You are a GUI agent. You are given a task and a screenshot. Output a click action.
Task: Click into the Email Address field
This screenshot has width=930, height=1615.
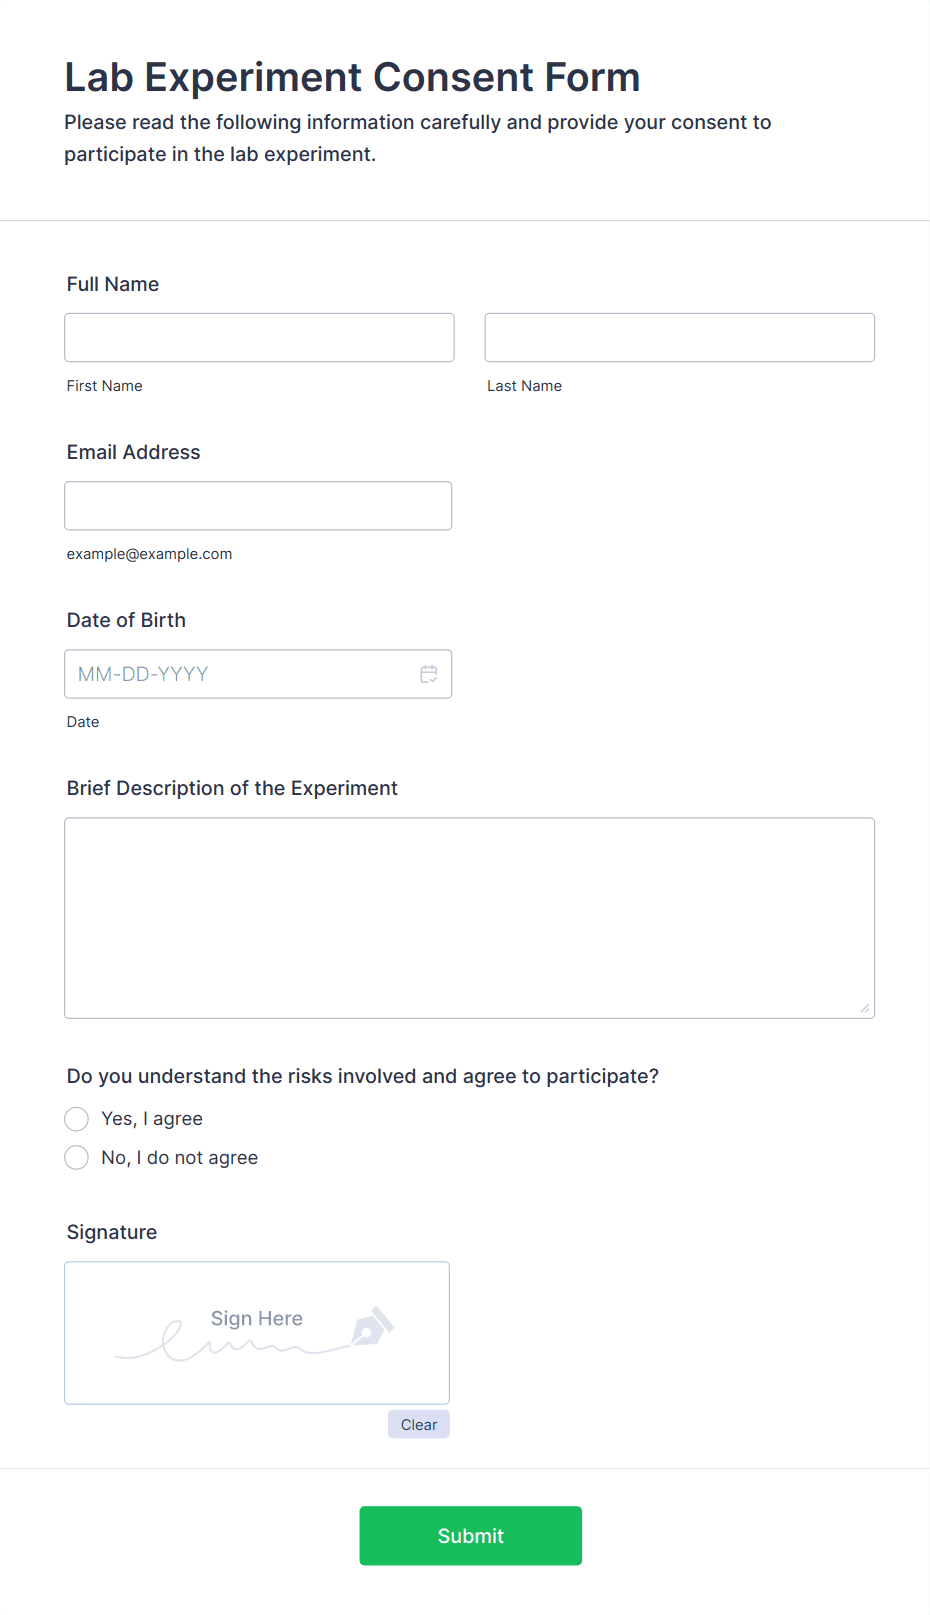[258, 506]
